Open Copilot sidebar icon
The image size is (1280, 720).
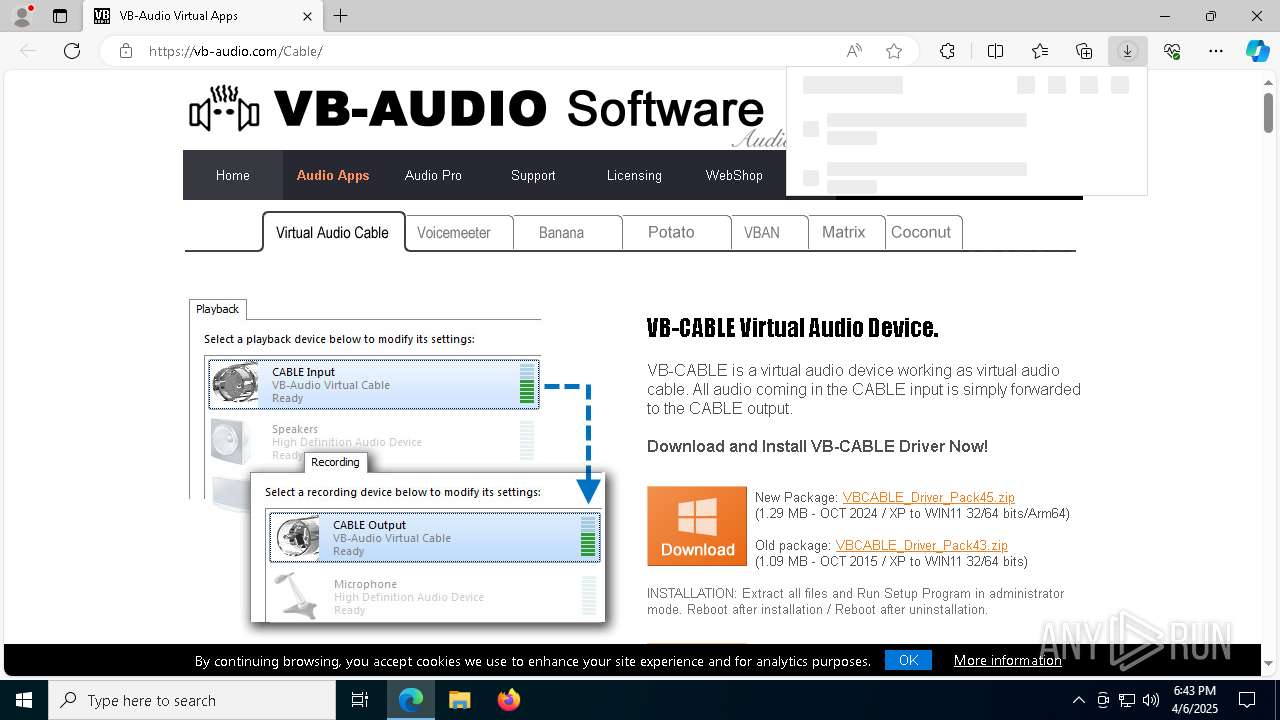(x=1257, y=51)
